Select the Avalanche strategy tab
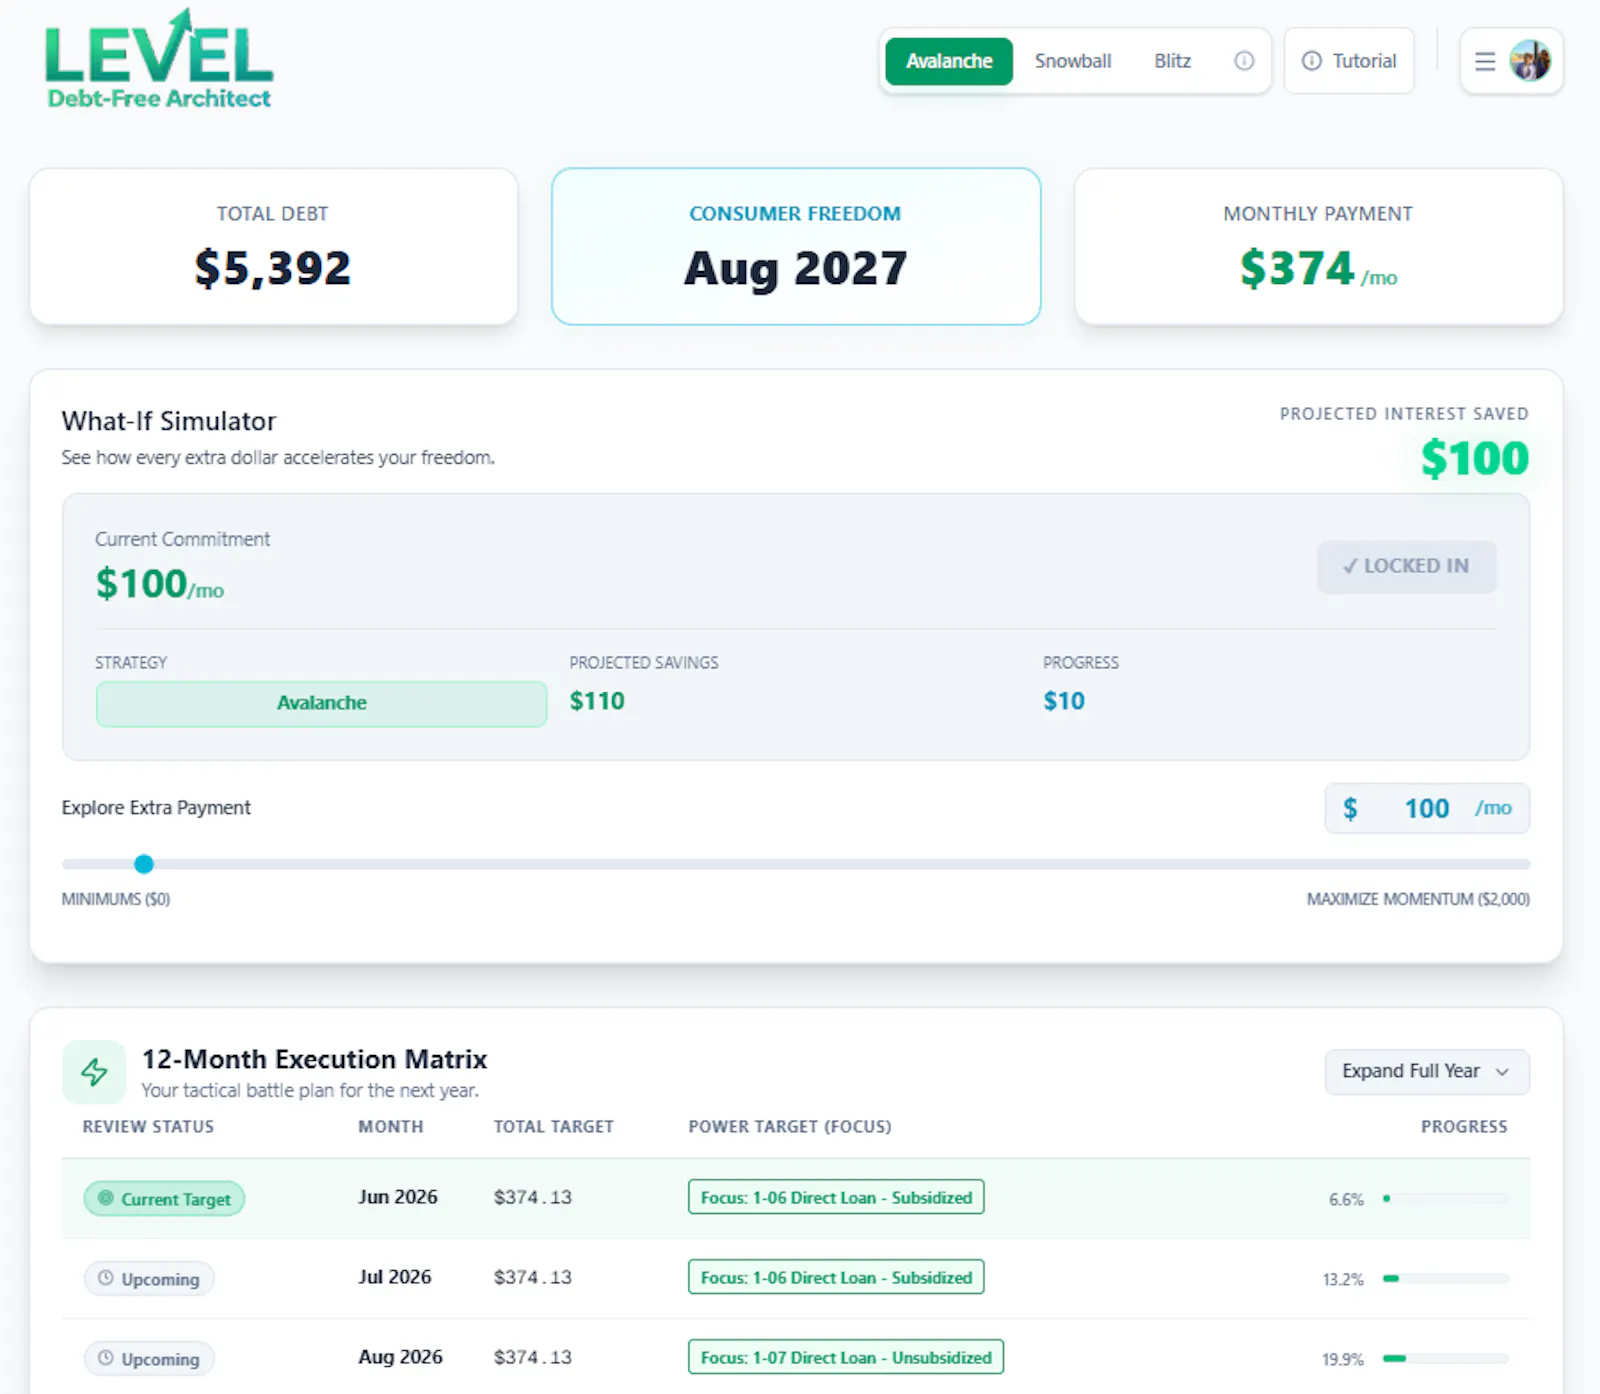This screenshot has width=1600, height=1394. (949, 61)
